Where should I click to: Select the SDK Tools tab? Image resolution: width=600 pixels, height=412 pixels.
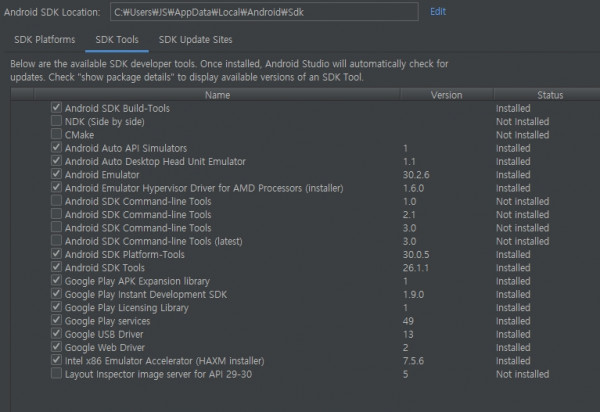click(x=117, y=40)
